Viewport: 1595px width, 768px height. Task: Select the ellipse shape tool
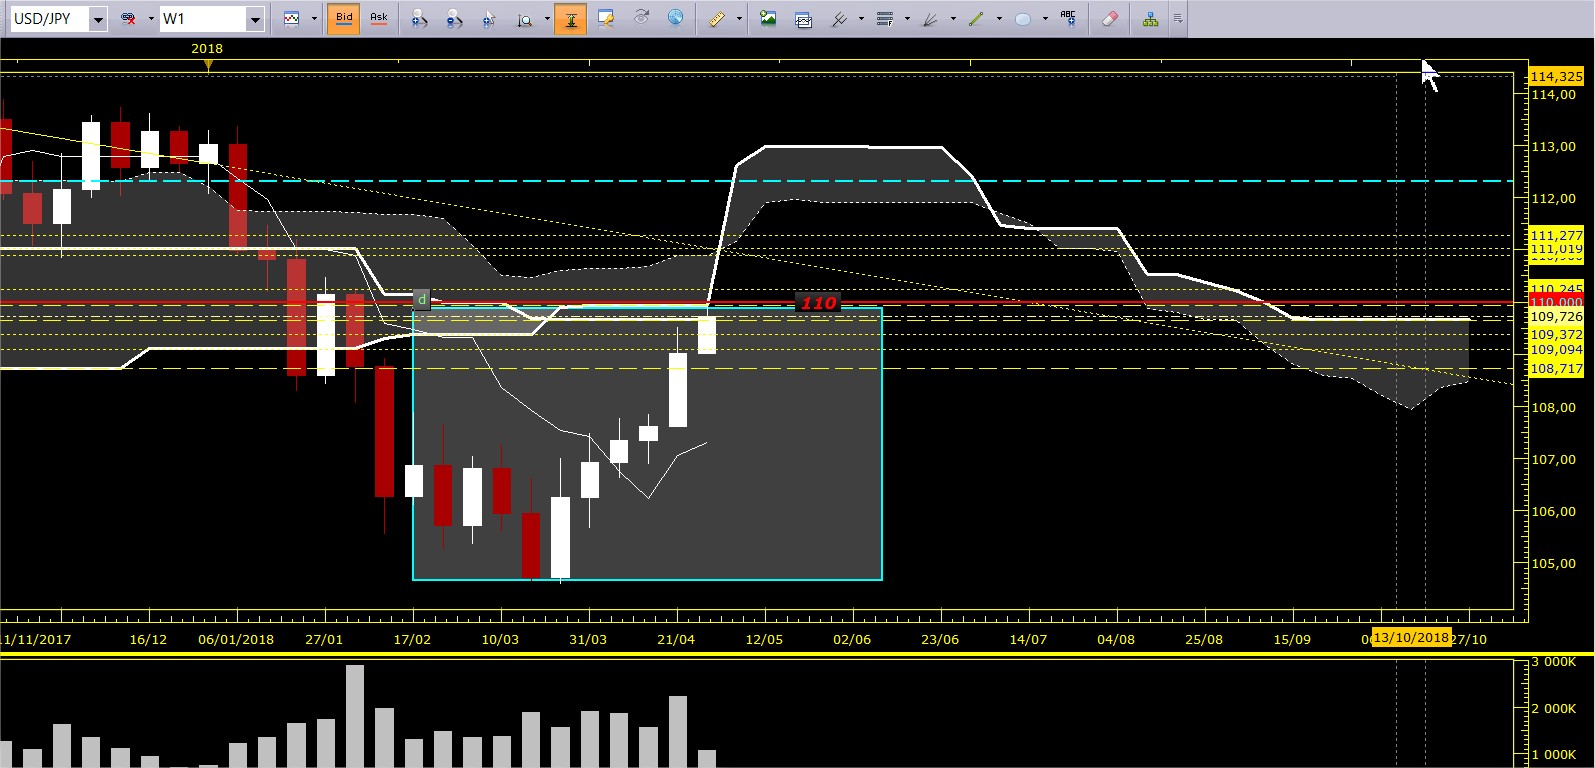point(1022,19)
